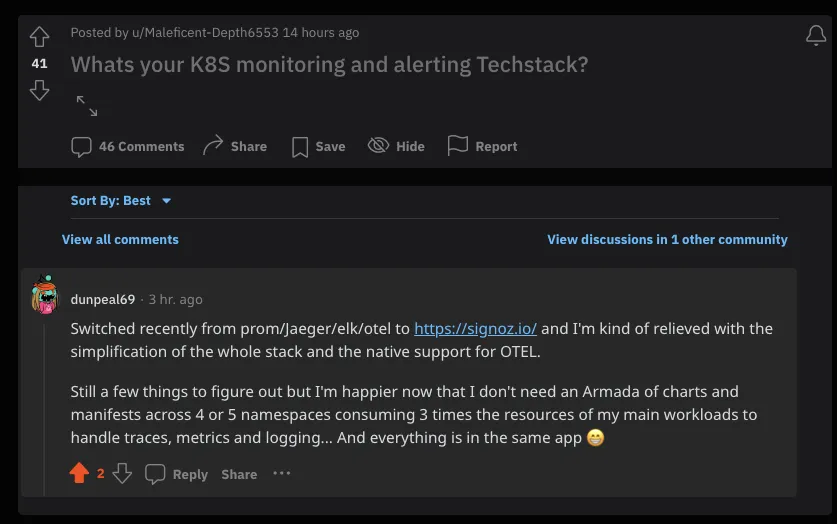Toggle the orange upvote on dunpeal69's comment
This screenshot has width=837, height=524.
[x=79, y=473]
